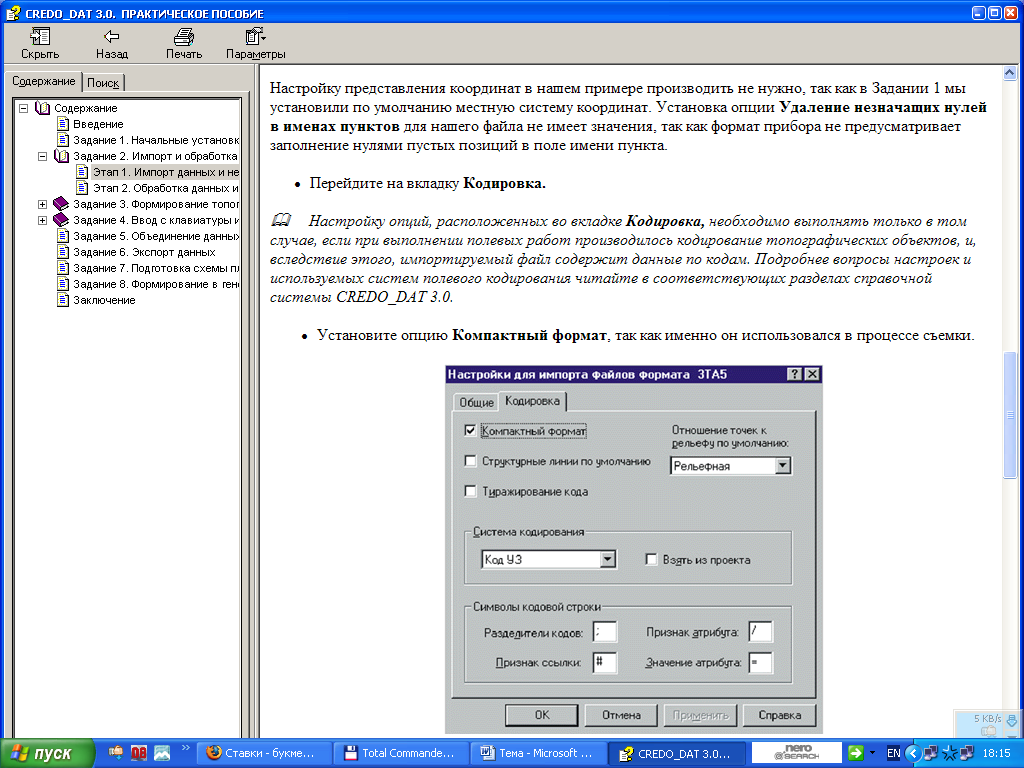This screenshot has height=768, width=1024.
Task: Open Этап 2. Обработка данных topic
Action: tap(166, 188)
